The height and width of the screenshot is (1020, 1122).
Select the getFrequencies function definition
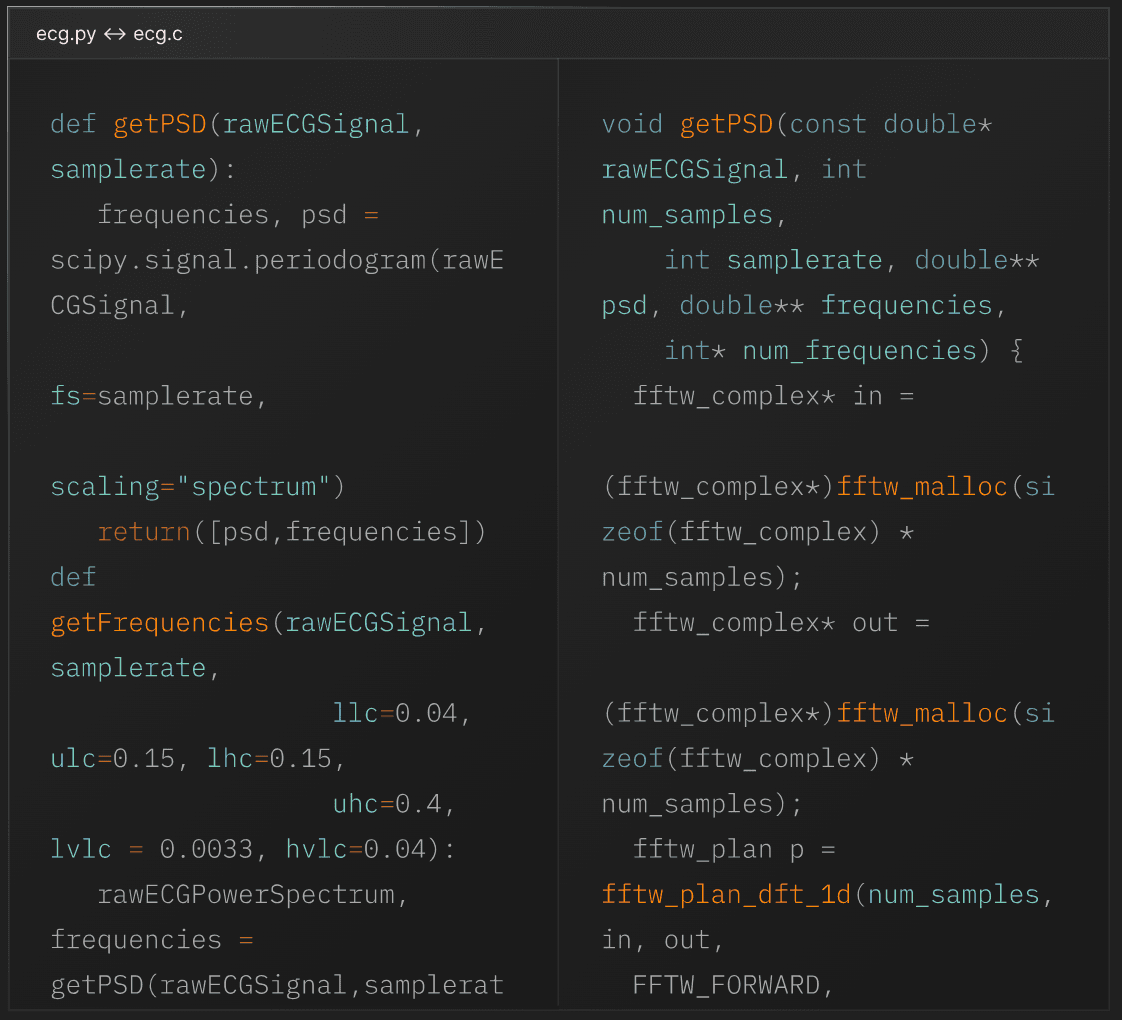pos(159,622)
